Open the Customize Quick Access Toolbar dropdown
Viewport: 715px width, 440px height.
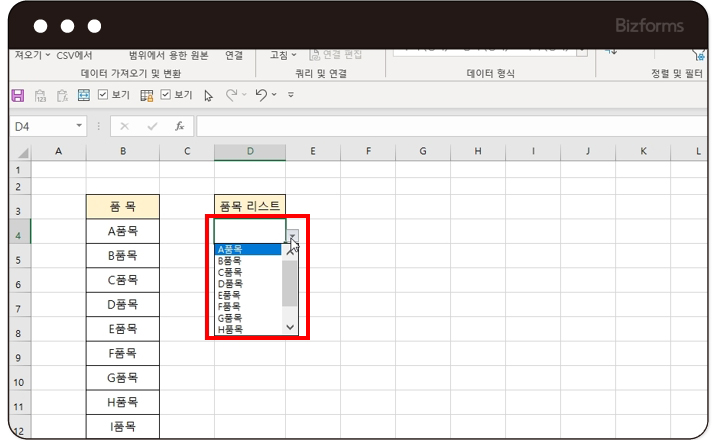[290, 95]
